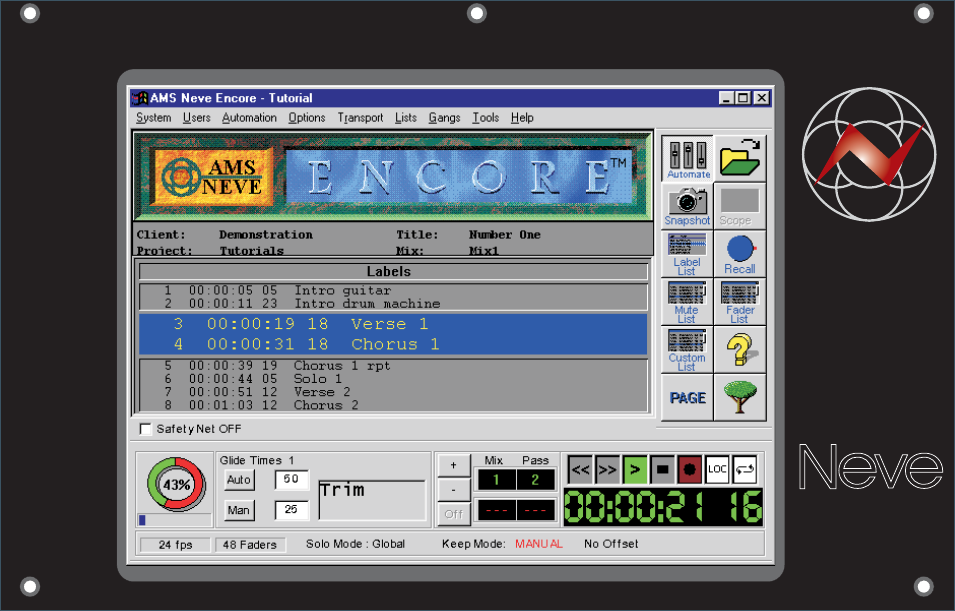Viewport: 955px width, 611px height.
Task: Open the Automate faders panel
Action: (x=687, y=159)
